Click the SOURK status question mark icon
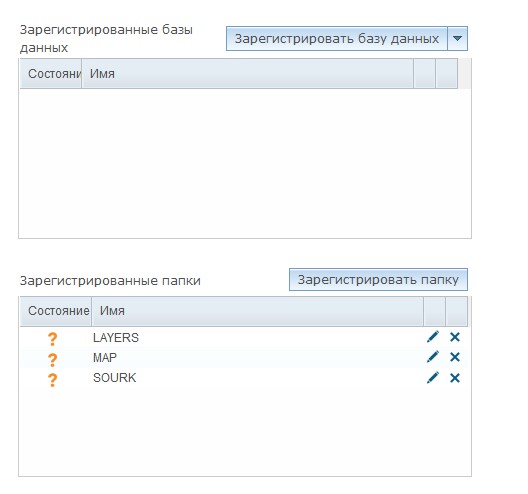Viewport: 528px width, 494px height. pos(52,380)
